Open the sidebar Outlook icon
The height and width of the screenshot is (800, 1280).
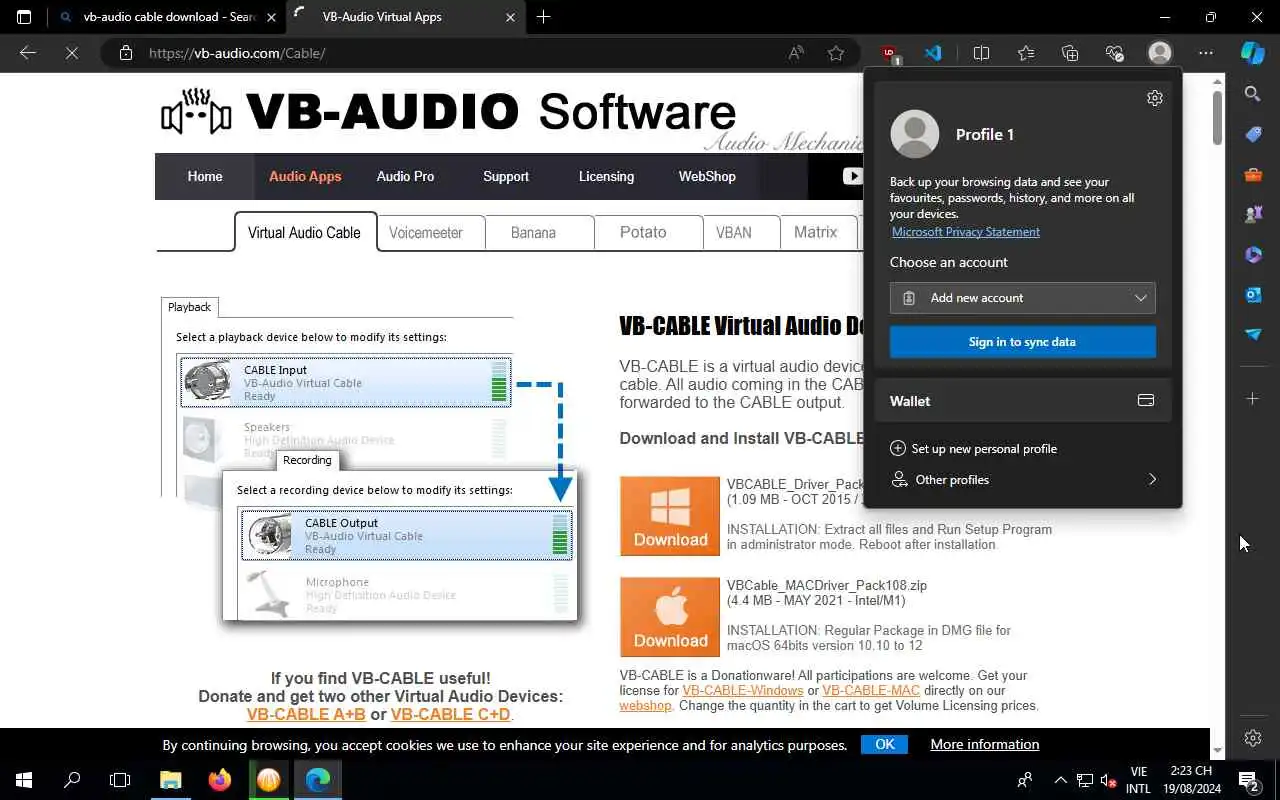tap(1253, 294)
